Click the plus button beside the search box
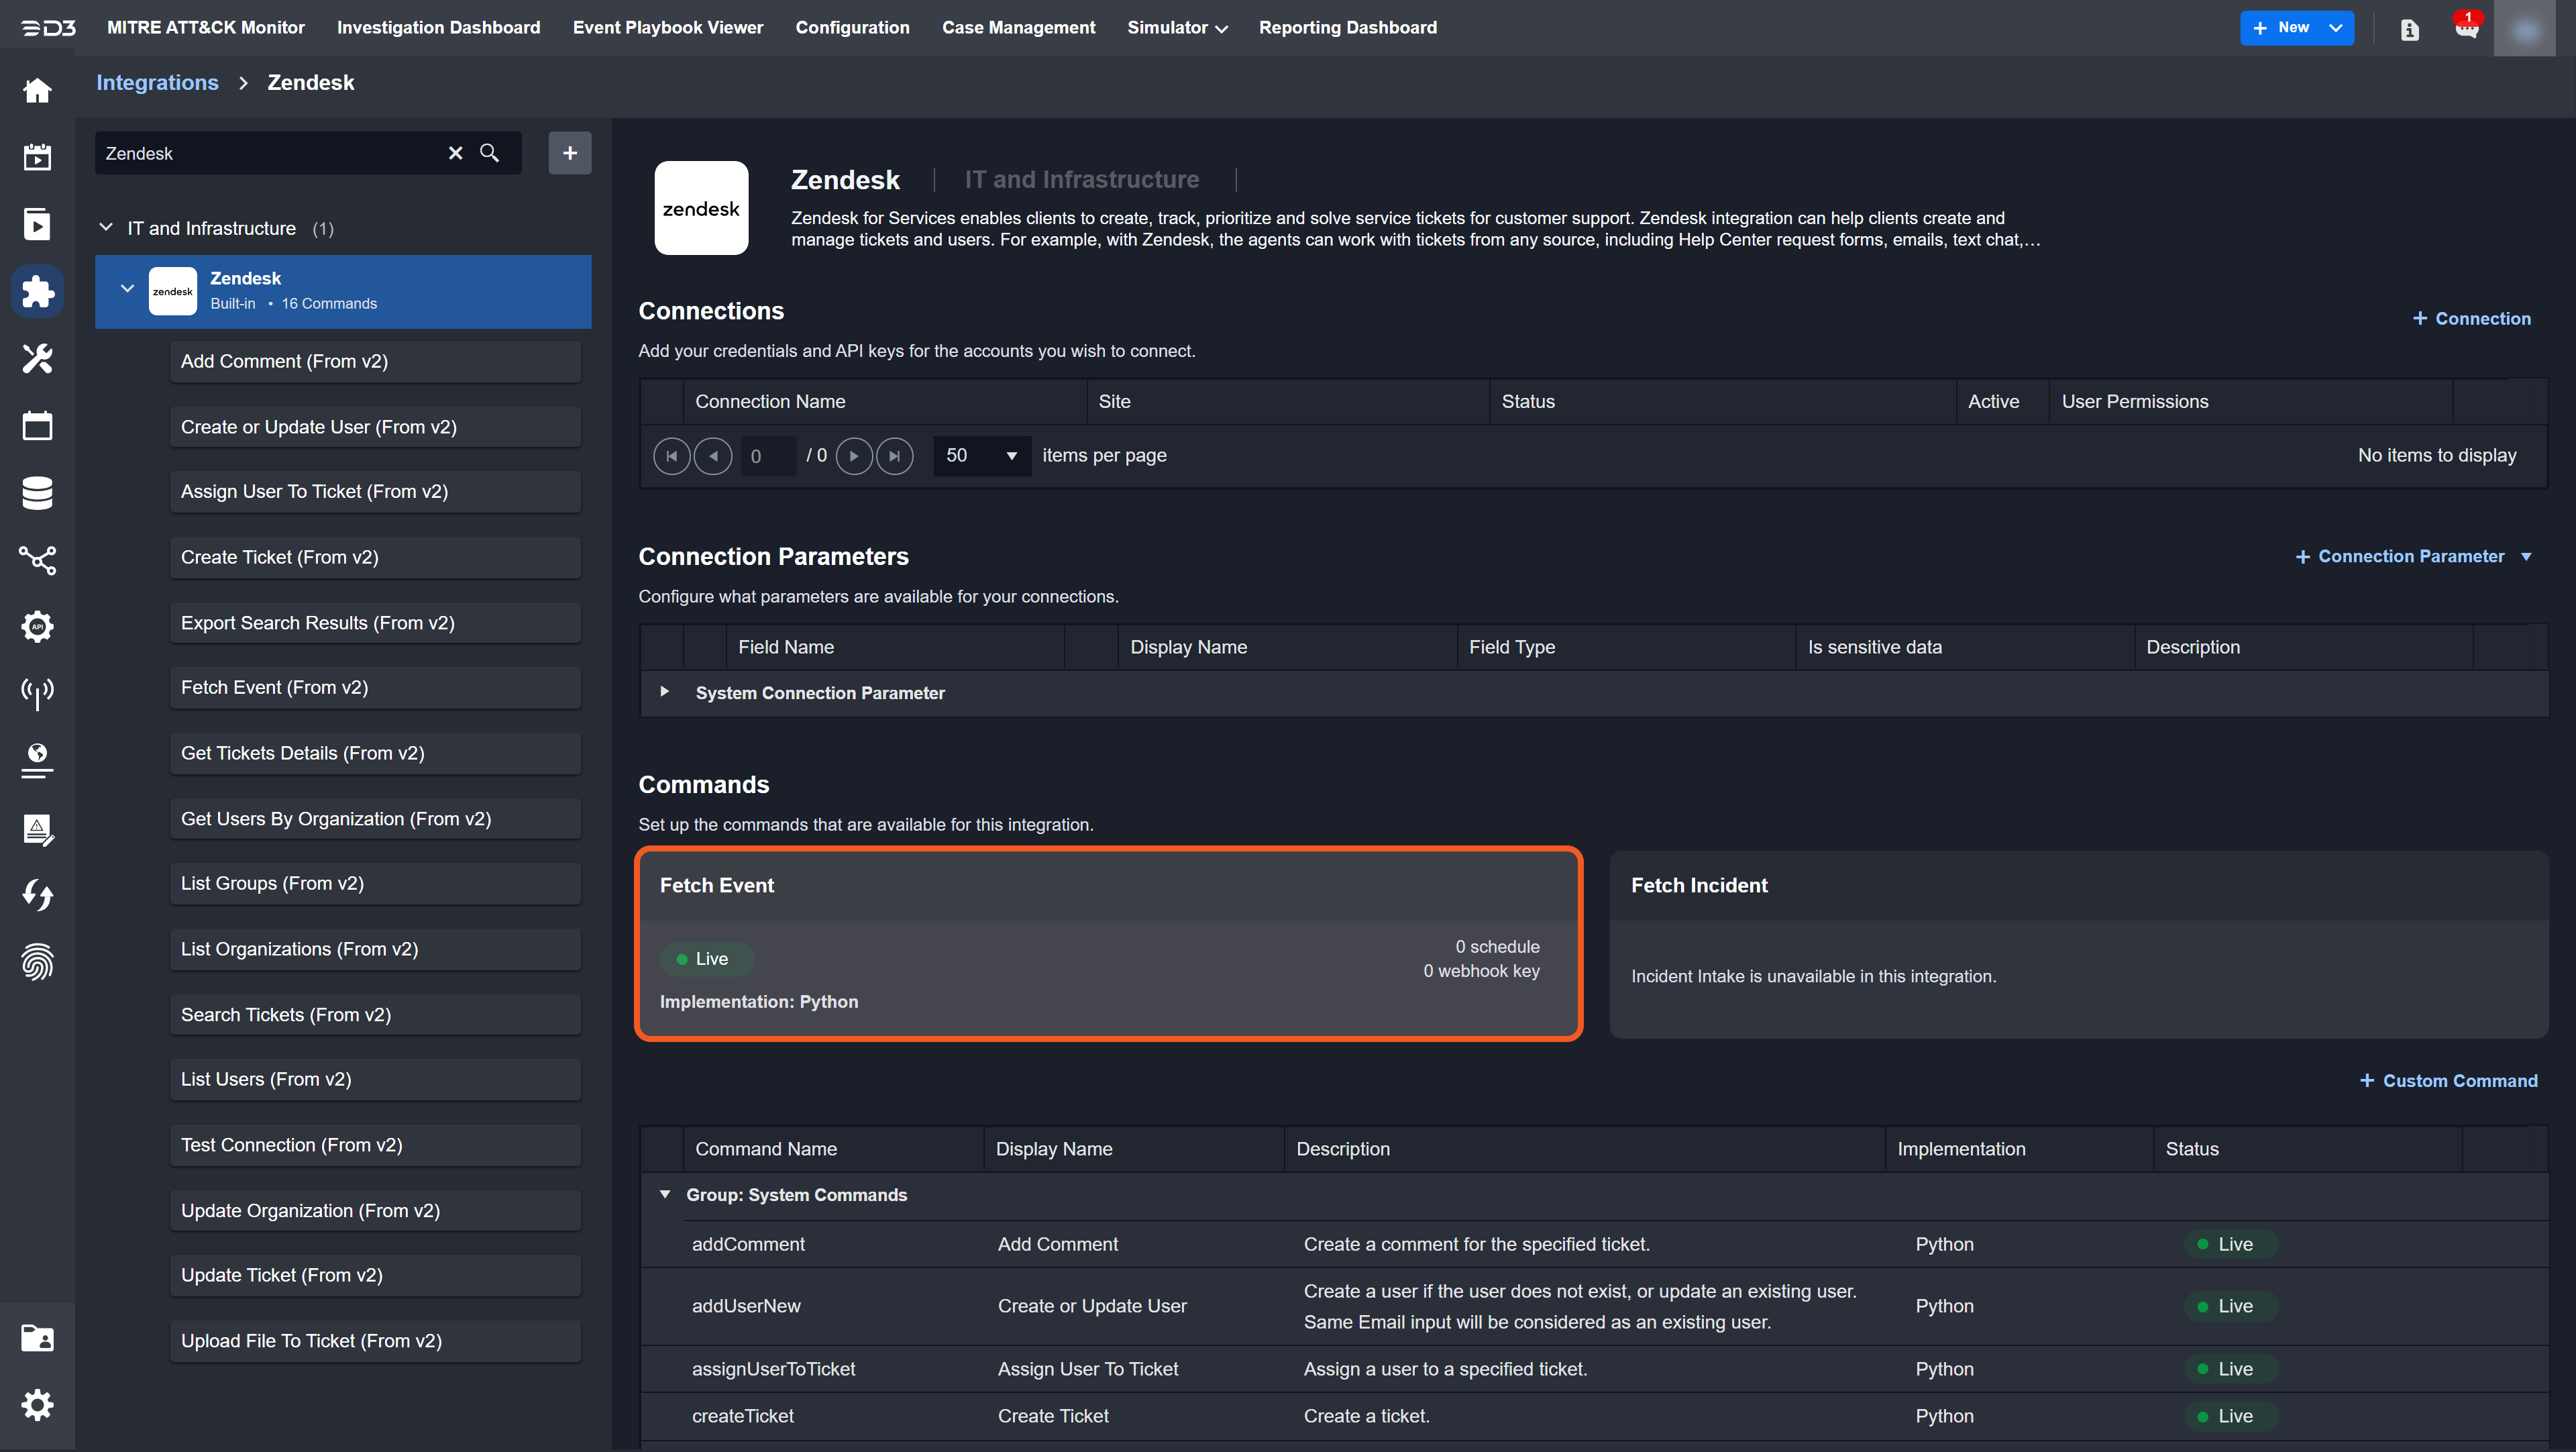This screenshot has height=1452, width=2576. (569, 153)
